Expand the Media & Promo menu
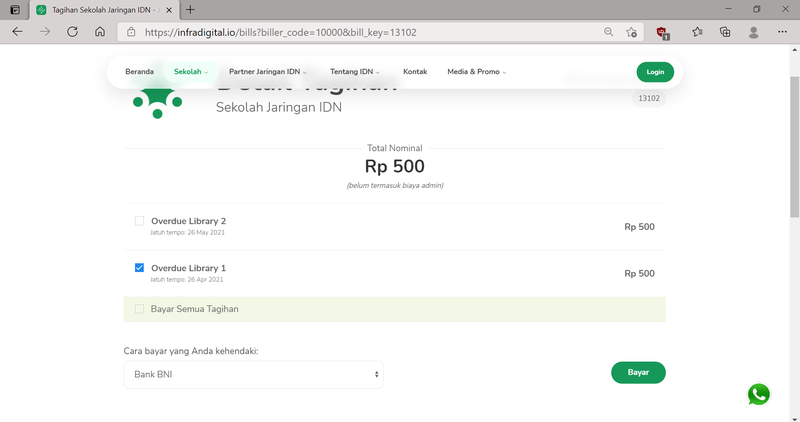This screenshot has height=422, width=800. click(x=477, y=71)
